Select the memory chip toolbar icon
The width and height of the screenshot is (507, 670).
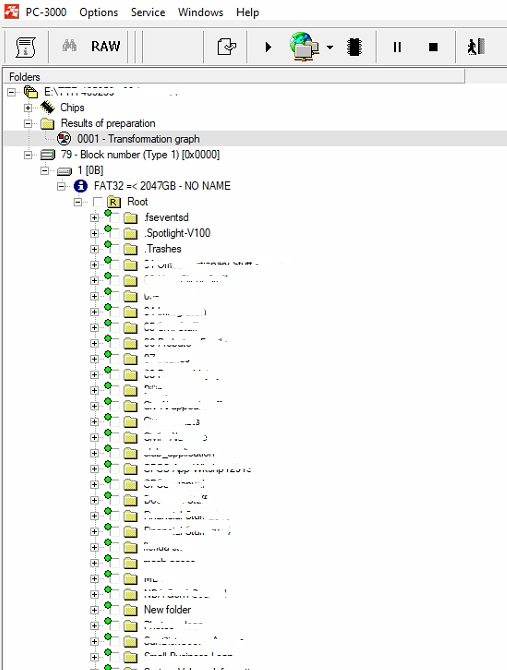tap(354, 47)
